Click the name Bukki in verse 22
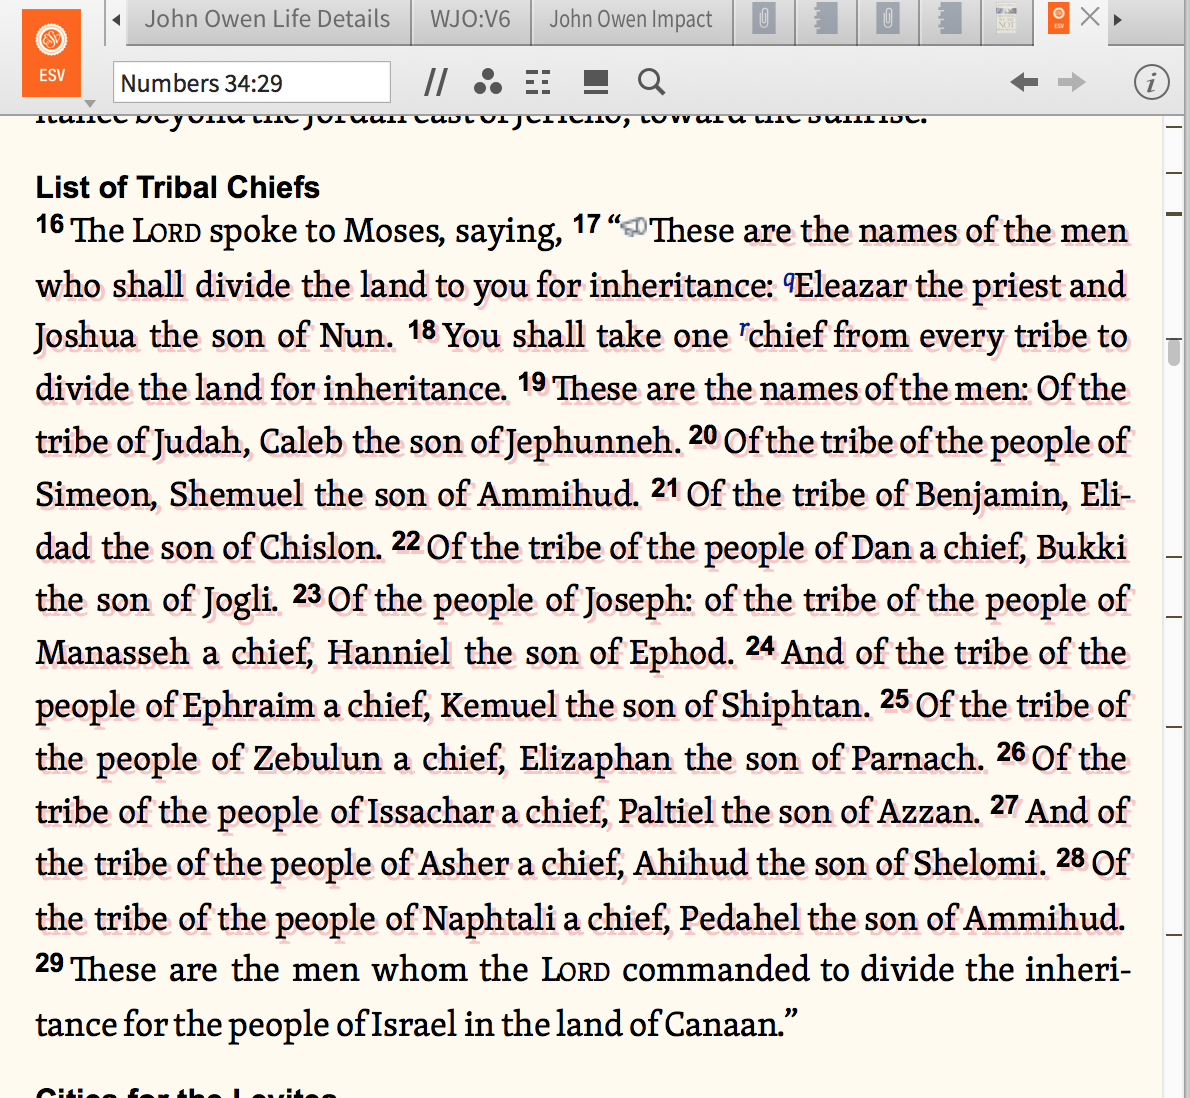This screenshot has width=1190, height=1098. coord(1081,547)
